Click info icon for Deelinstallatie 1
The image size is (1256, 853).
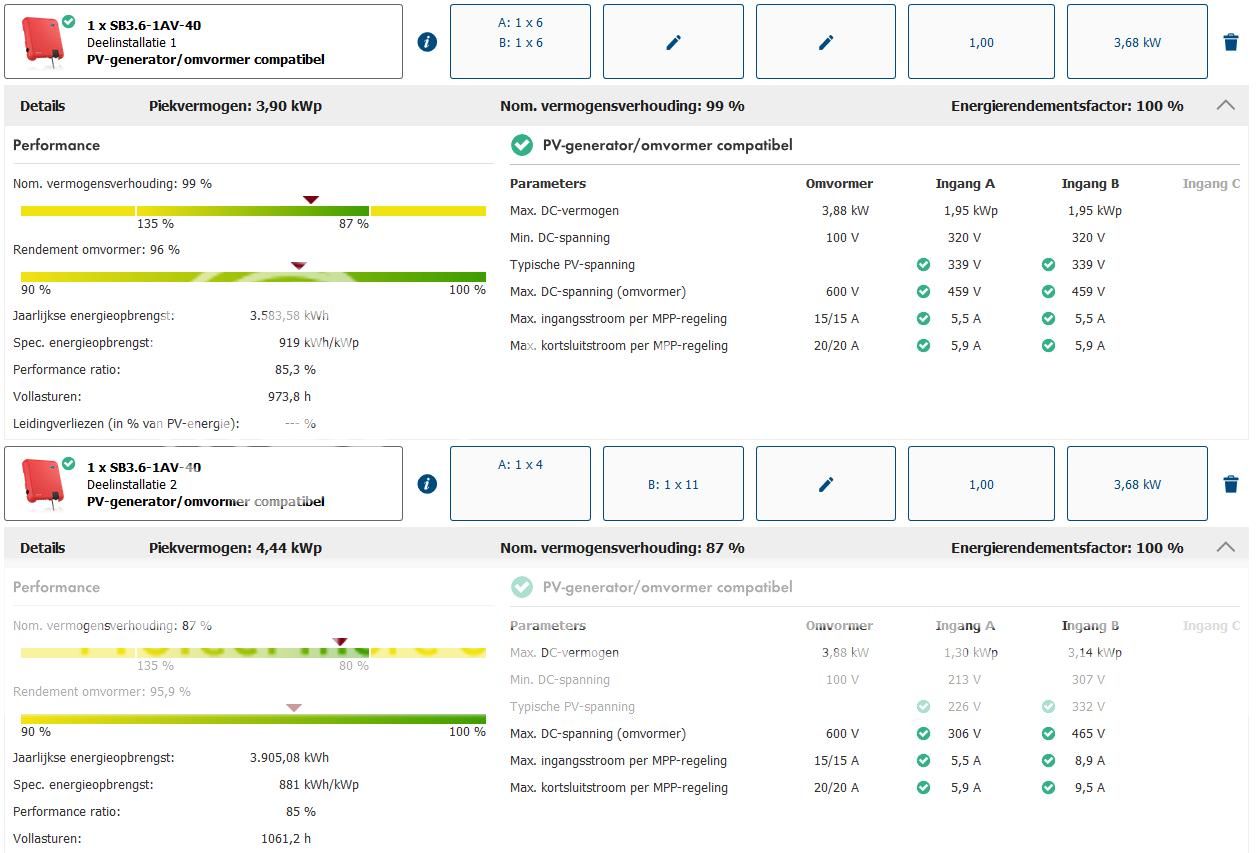(x=427, y=42)
